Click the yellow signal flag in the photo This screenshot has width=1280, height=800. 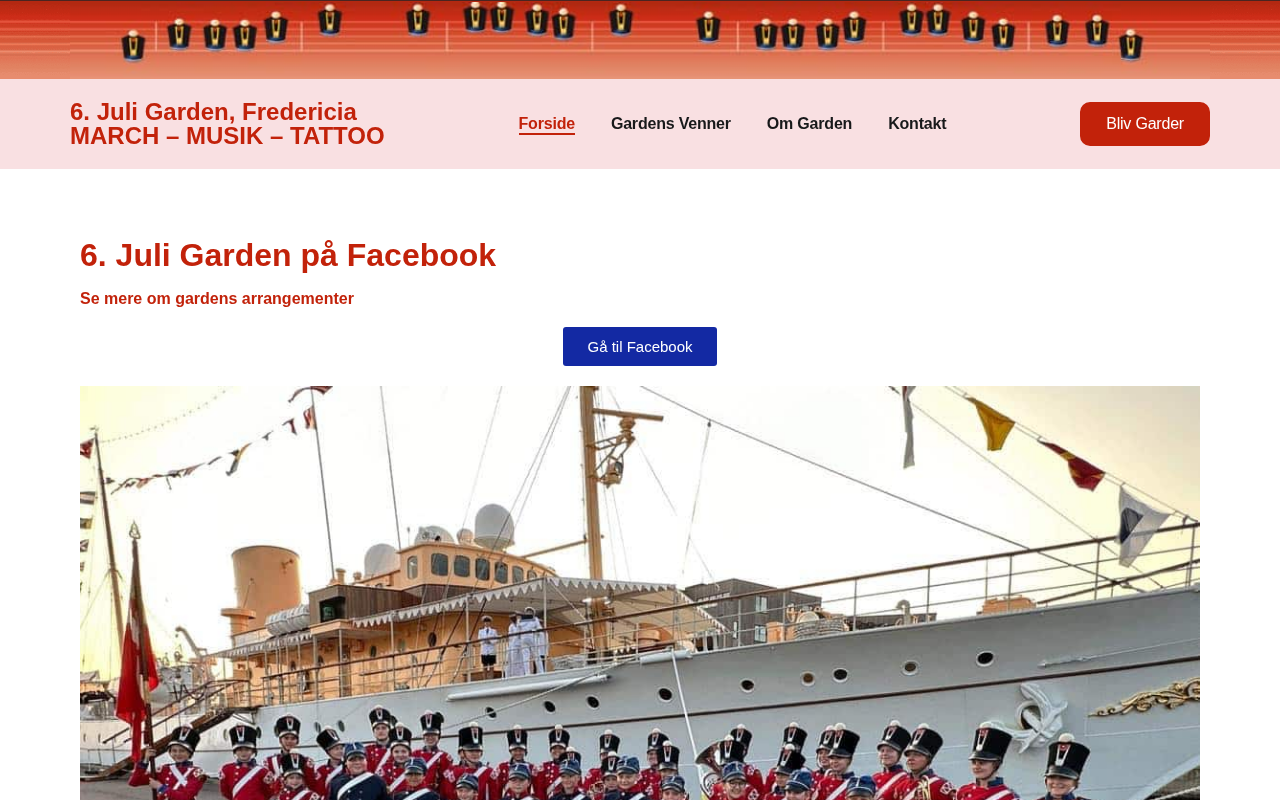click(x=990, y=423)
